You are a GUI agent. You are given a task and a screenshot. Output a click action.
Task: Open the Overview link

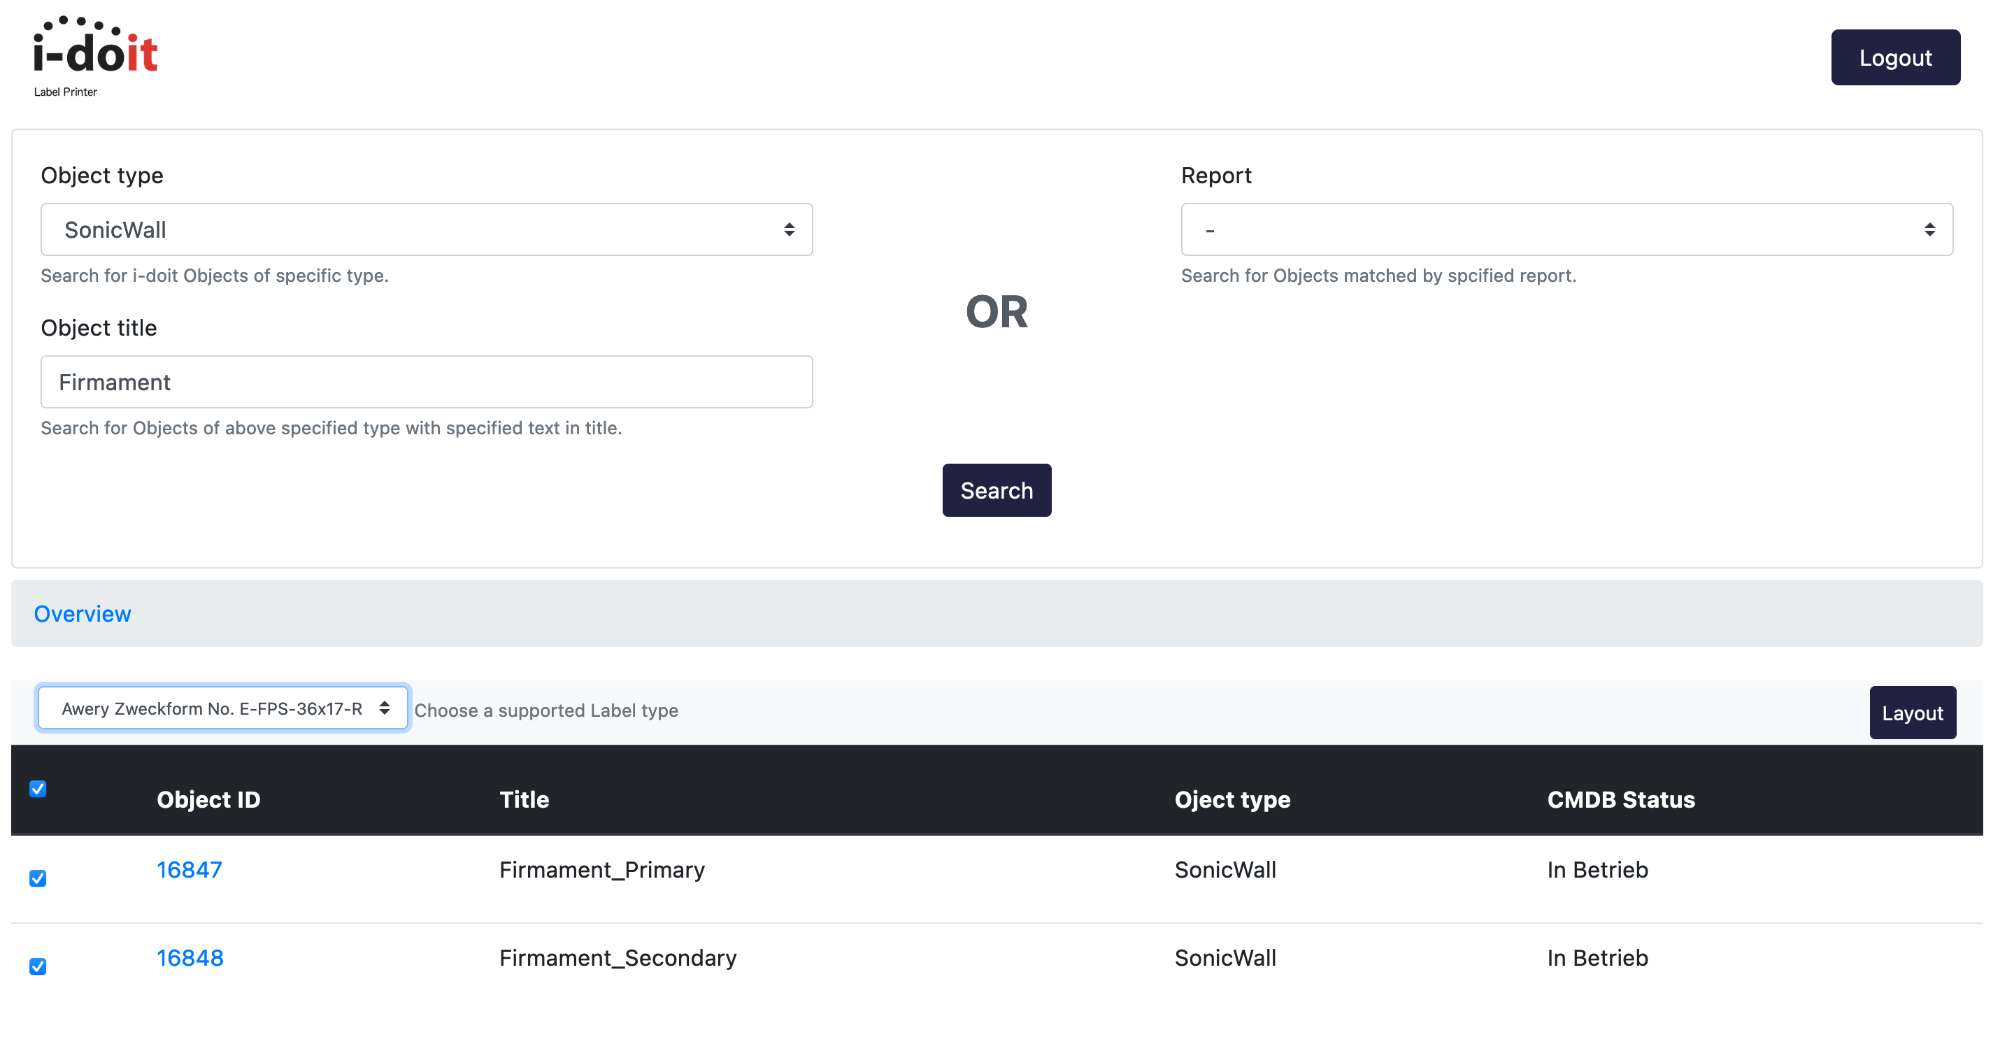[x=83, y=614]
